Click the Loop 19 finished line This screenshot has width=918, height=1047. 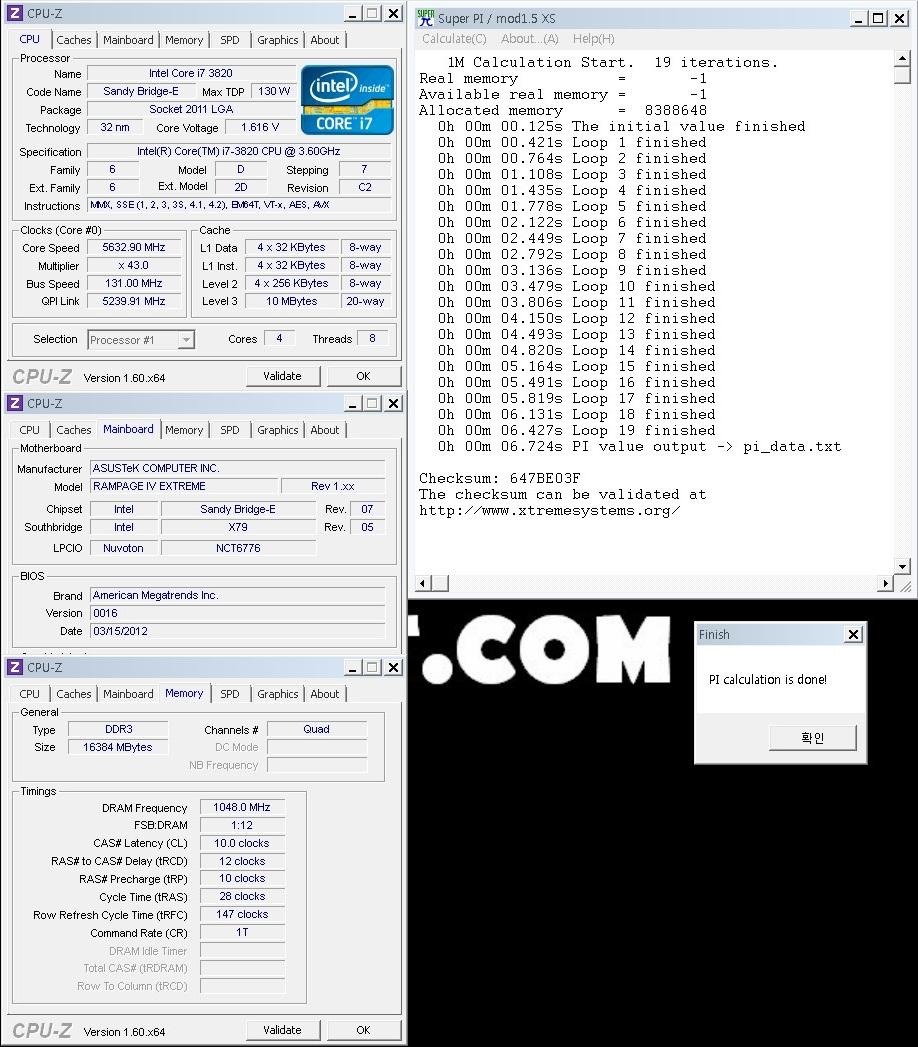click(x=577, y=430)
